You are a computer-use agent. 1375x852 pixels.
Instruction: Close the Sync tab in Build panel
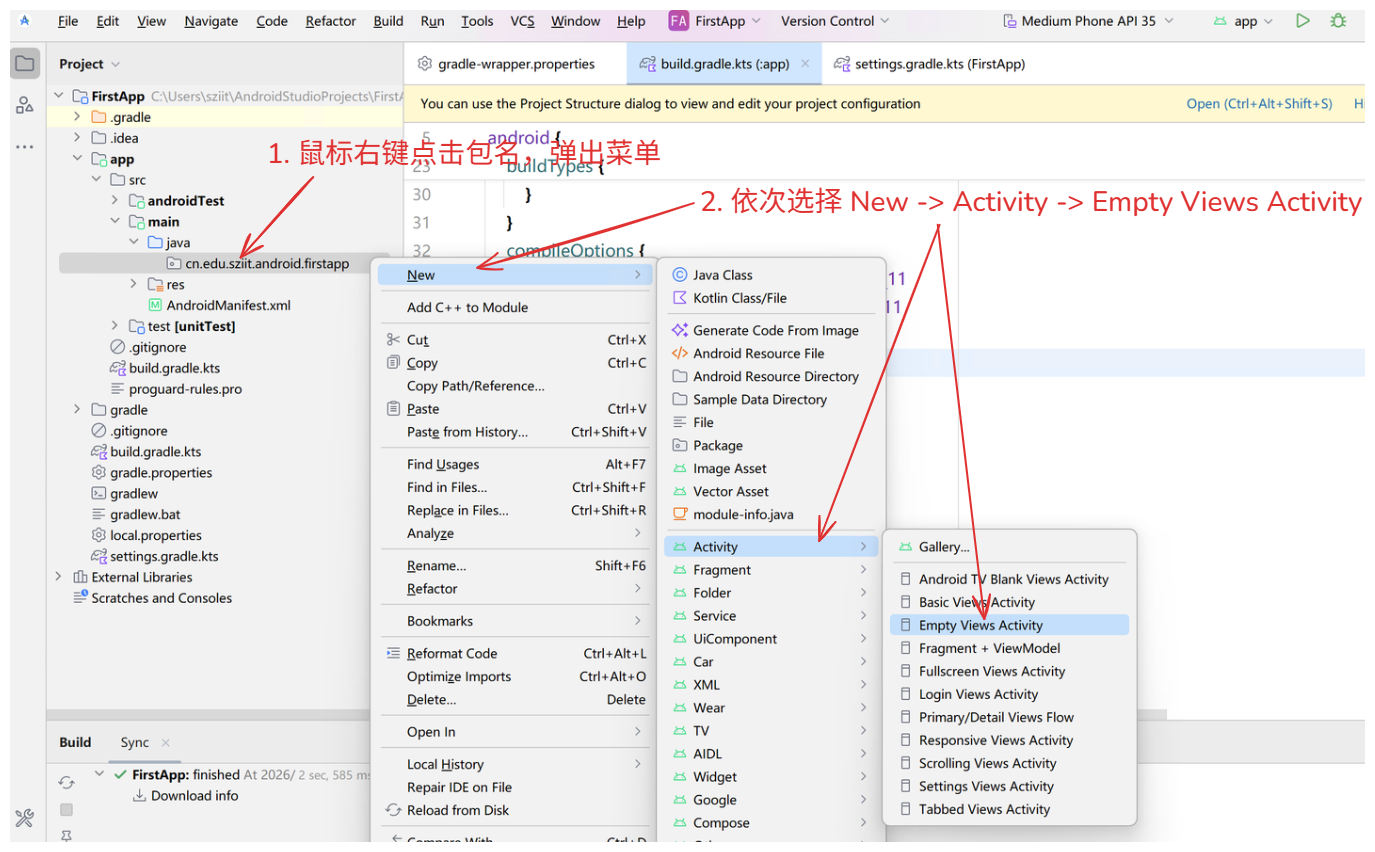pos(166,743)
